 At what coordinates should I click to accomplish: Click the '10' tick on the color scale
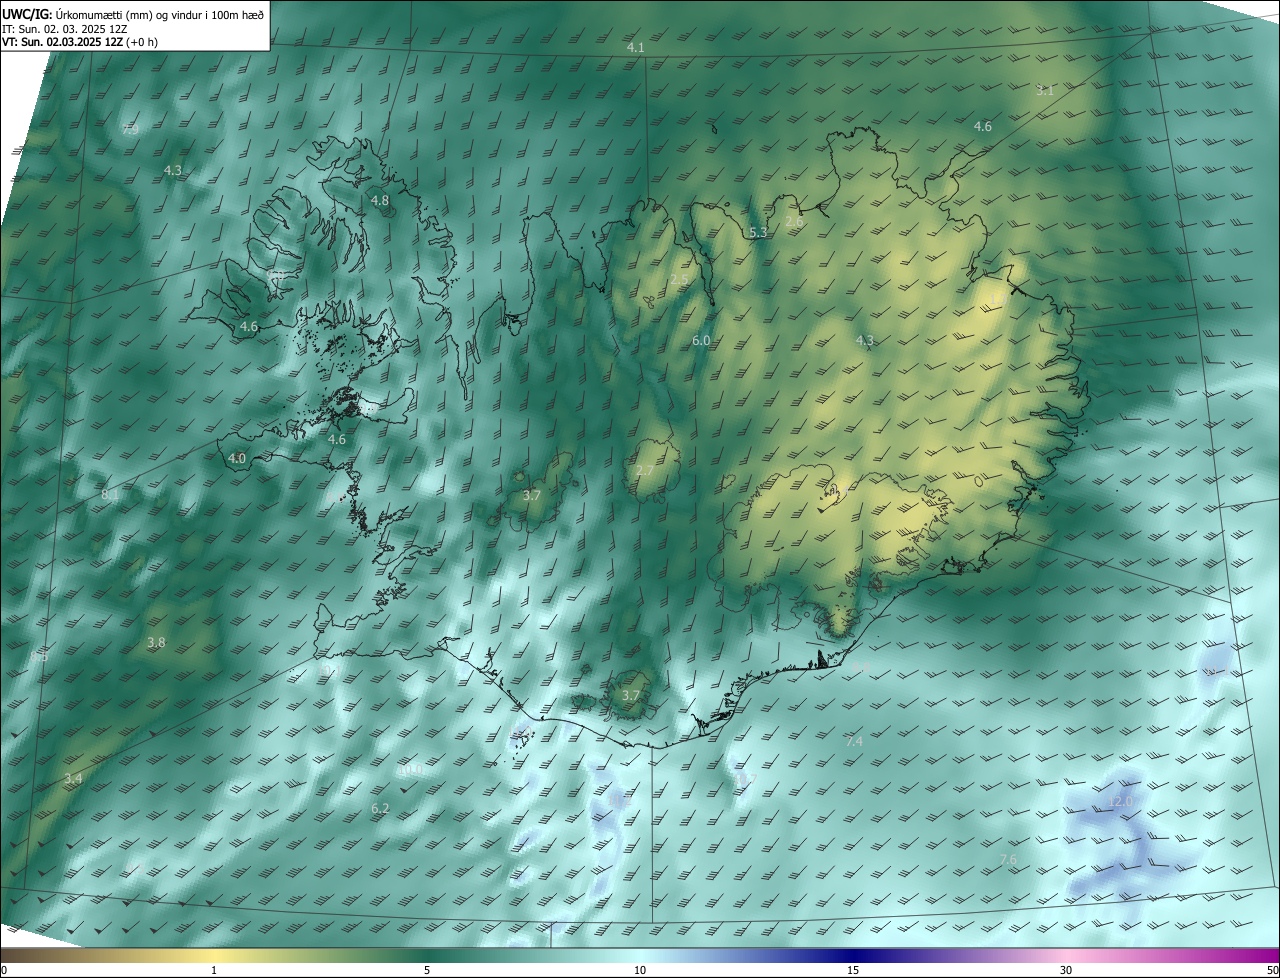point(640,970)
